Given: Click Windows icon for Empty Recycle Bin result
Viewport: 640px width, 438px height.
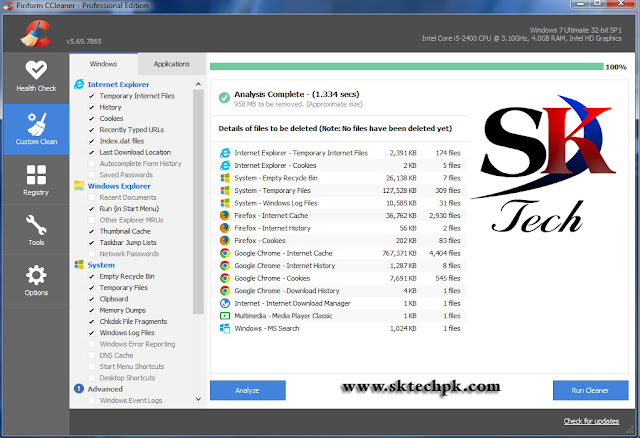Looking at the screenshot, I should click(225, 178).
